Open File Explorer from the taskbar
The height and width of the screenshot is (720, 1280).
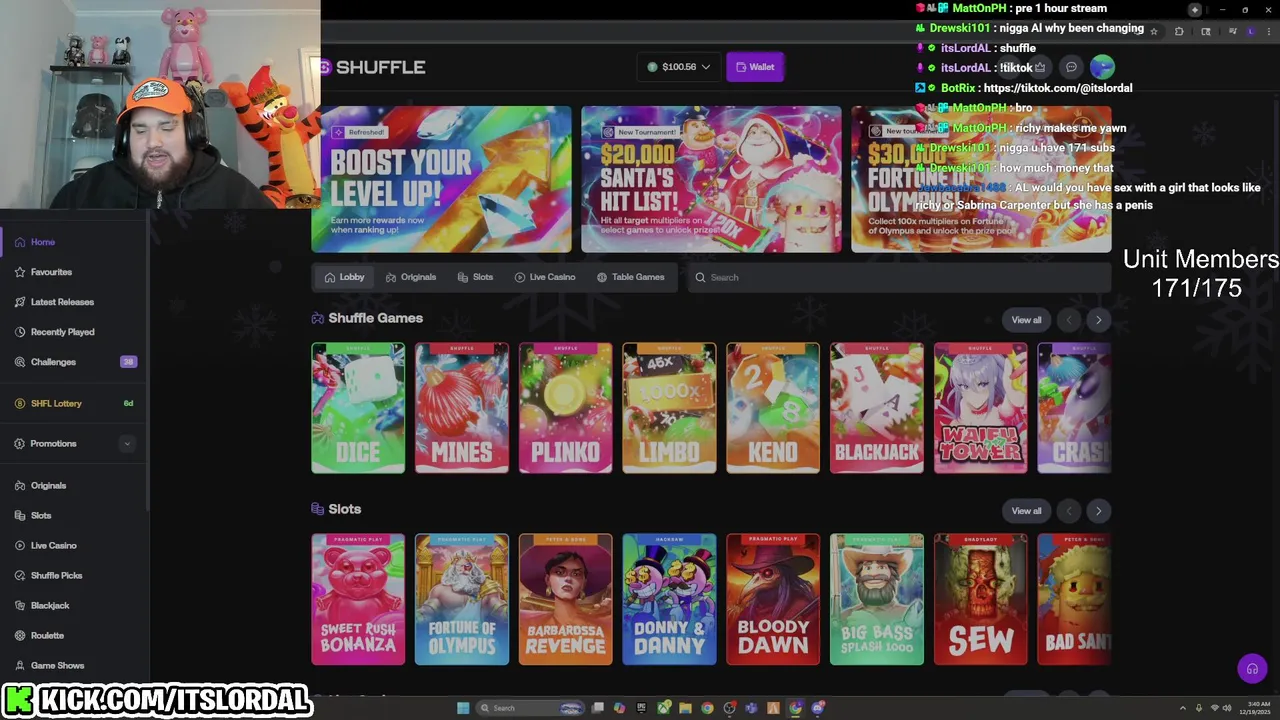click(x=685, y=708)
